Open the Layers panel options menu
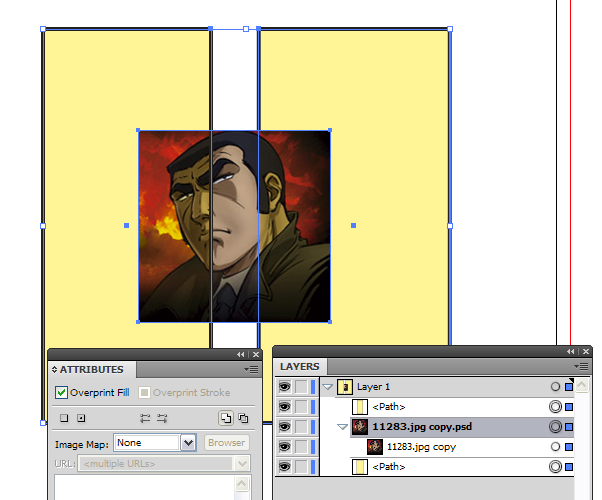The image size is (602, 500). (581, 366)
